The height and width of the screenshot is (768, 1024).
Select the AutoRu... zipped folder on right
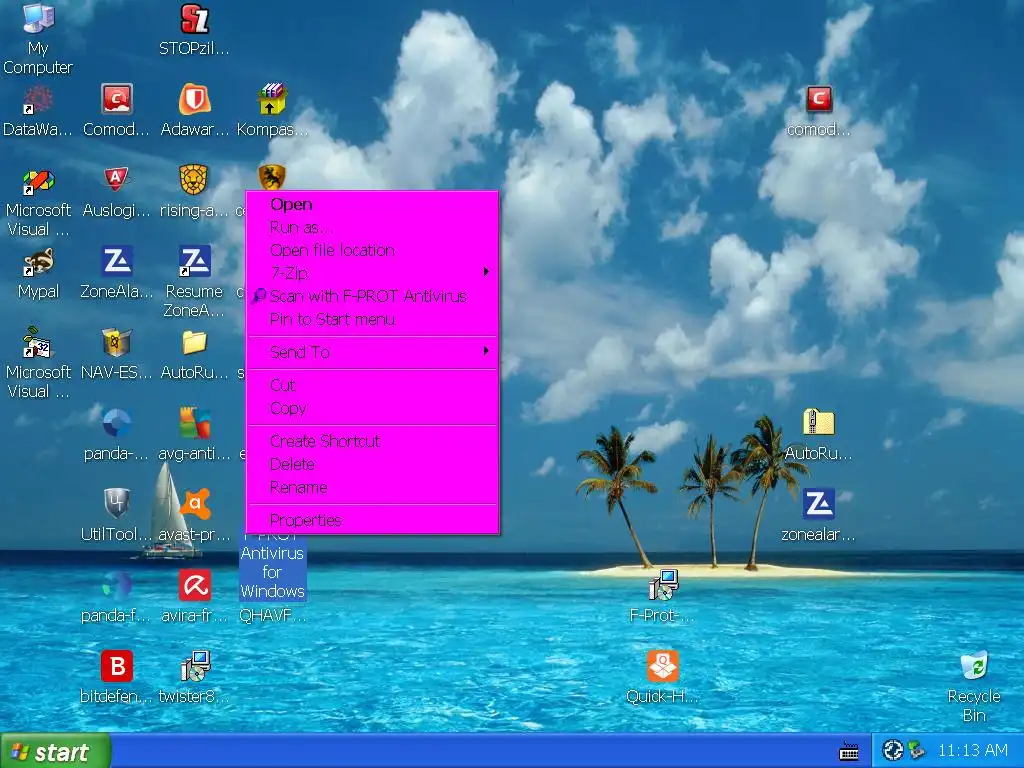(x=818, y=423)
